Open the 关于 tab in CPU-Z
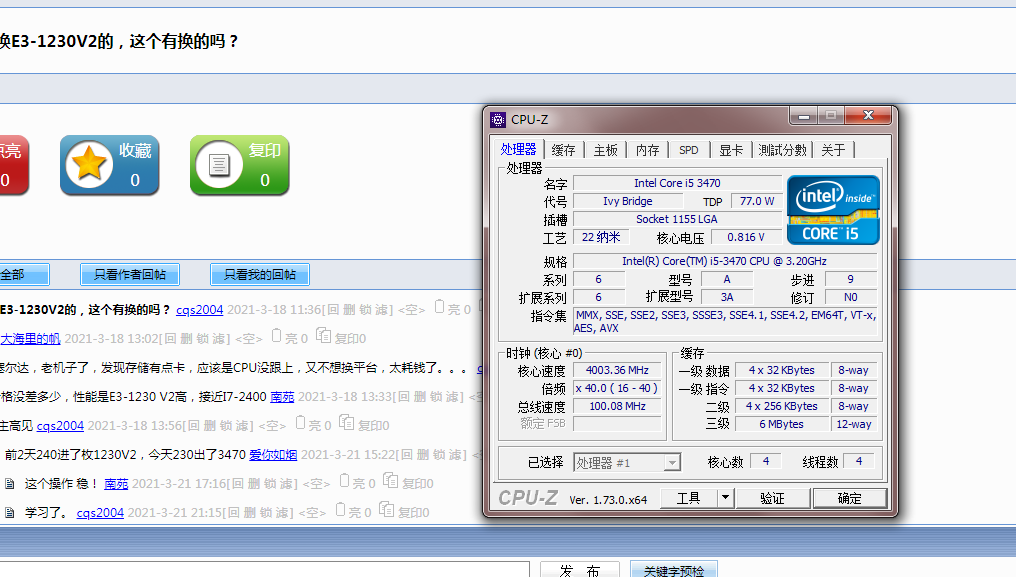Viewport: 1016px width, 577px height. click(833, 150)
